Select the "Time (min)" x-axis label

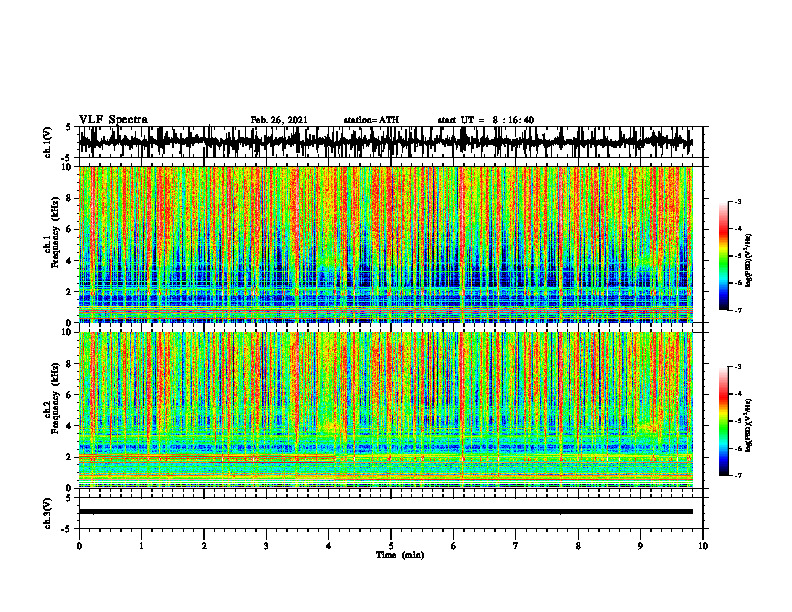click(400, 555)
